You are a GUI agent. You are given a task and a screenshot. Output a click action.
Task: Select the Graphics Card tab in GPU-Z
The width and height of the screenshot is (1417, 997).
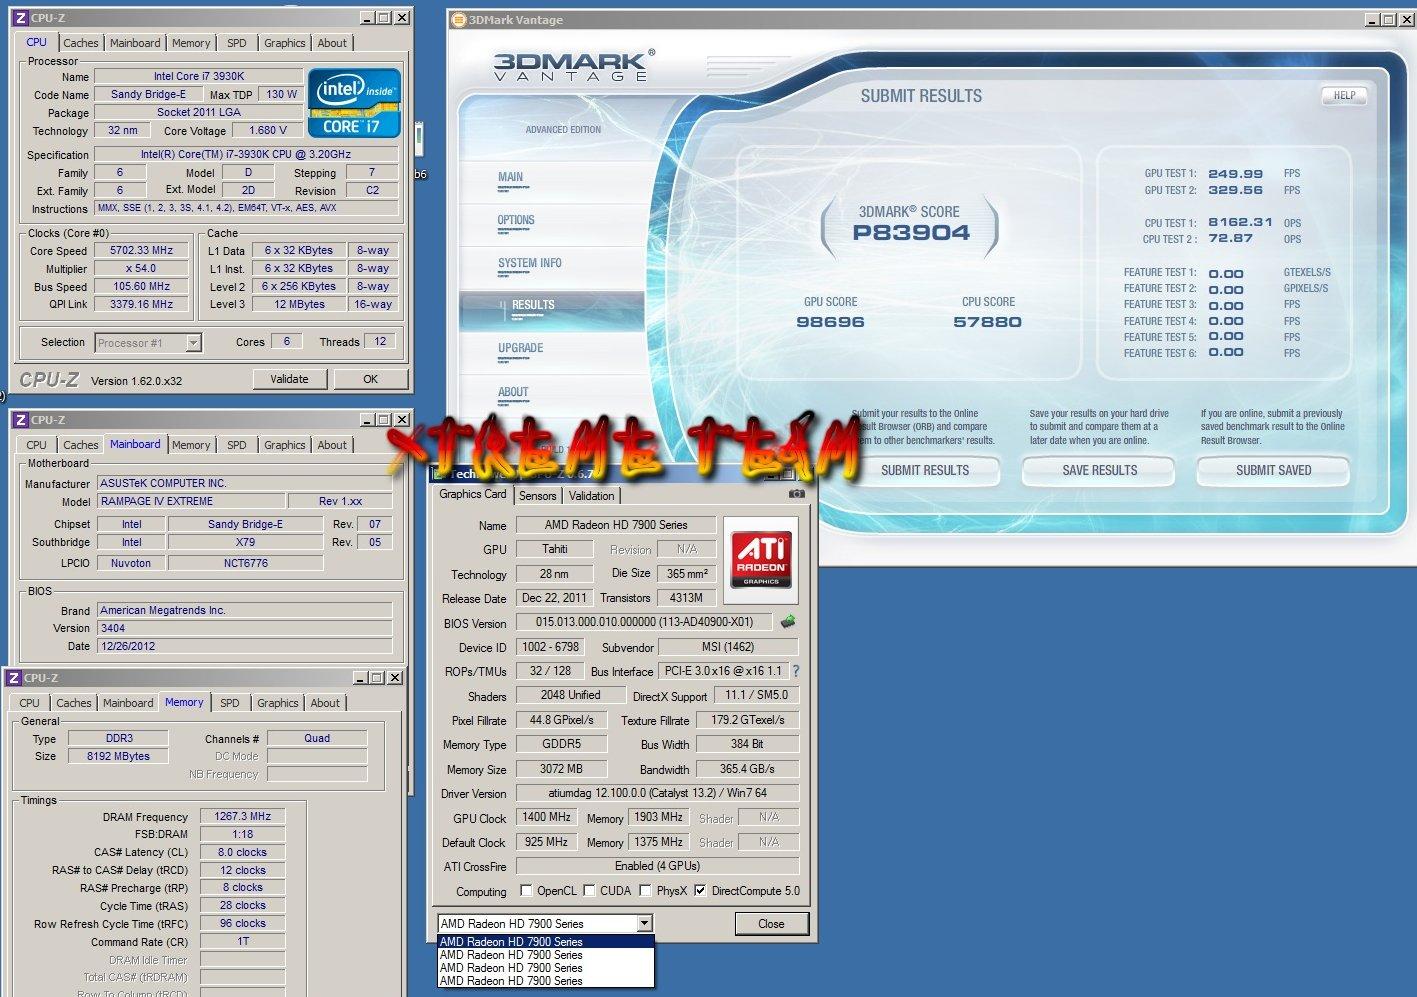(x=473, y=494)
